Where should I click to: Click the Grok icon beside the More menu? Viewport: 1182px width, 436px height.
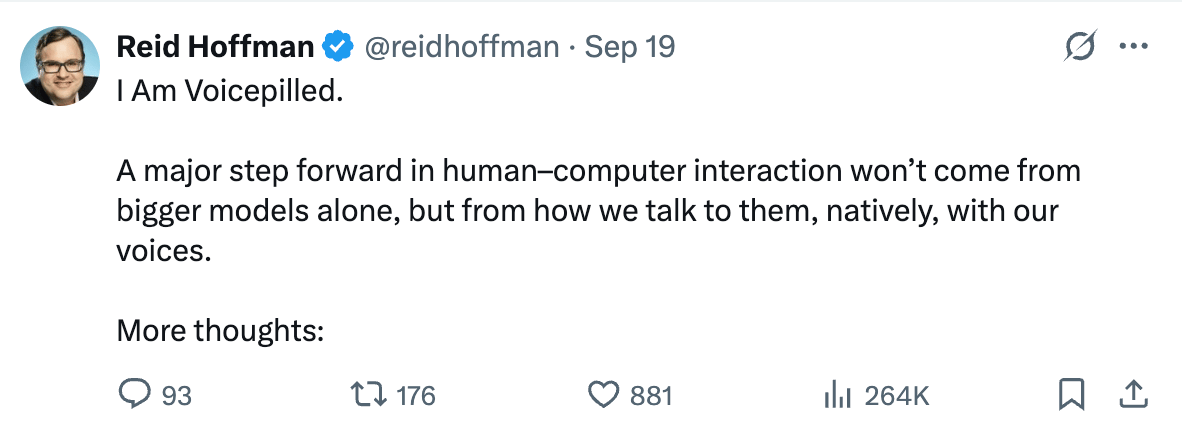[1081, 46]
